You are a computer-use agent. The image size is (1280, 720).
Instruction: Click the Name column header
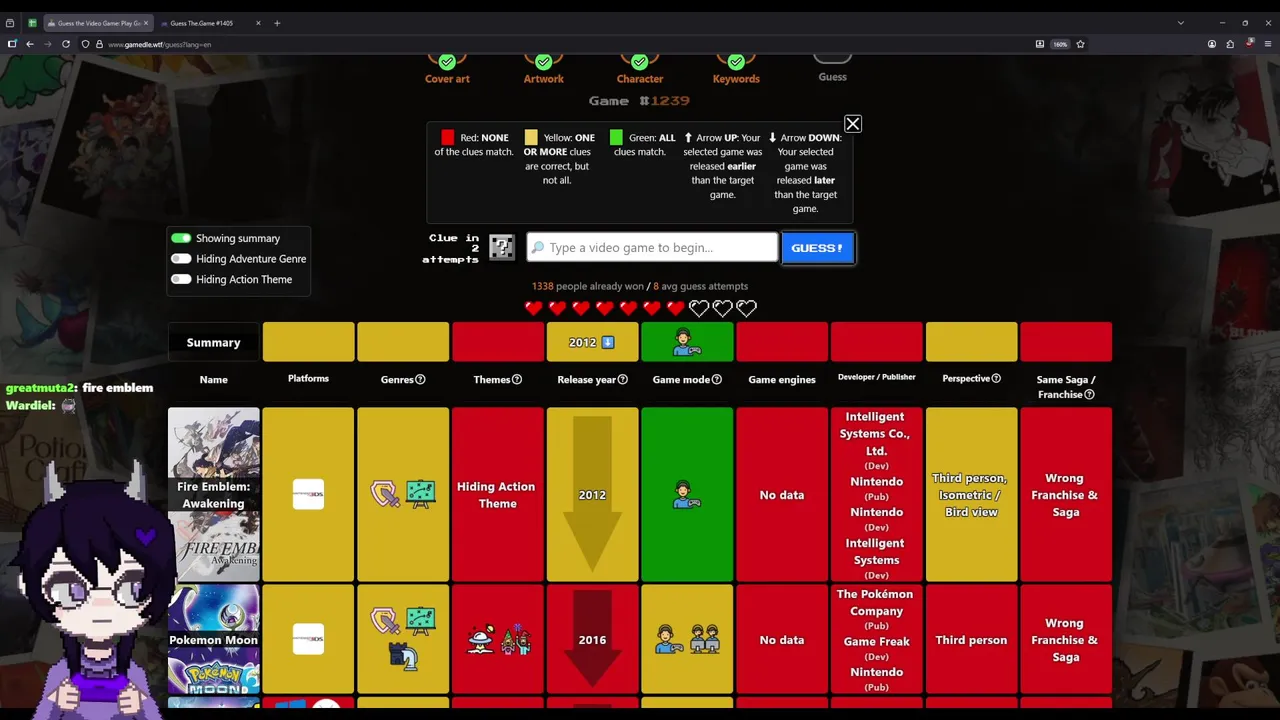pos(213,379)
